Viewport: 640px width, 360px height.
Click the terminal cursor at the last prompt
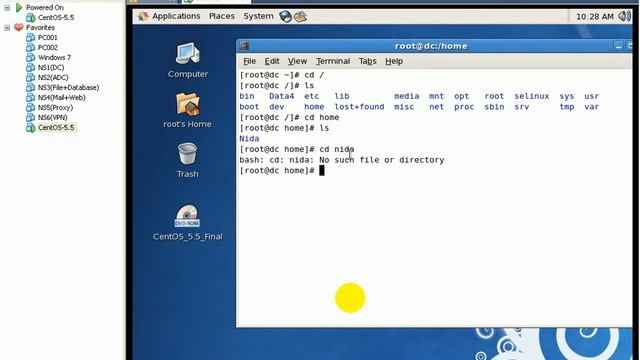(322, 171)
